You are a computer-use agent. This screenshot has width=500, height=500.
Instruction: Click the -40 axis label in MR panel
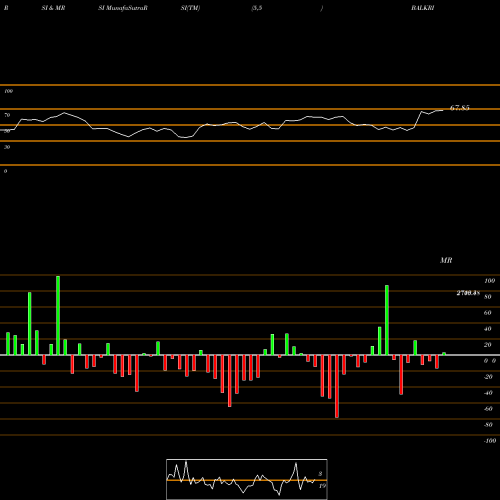pyautogui.click(x=488, y=393)
